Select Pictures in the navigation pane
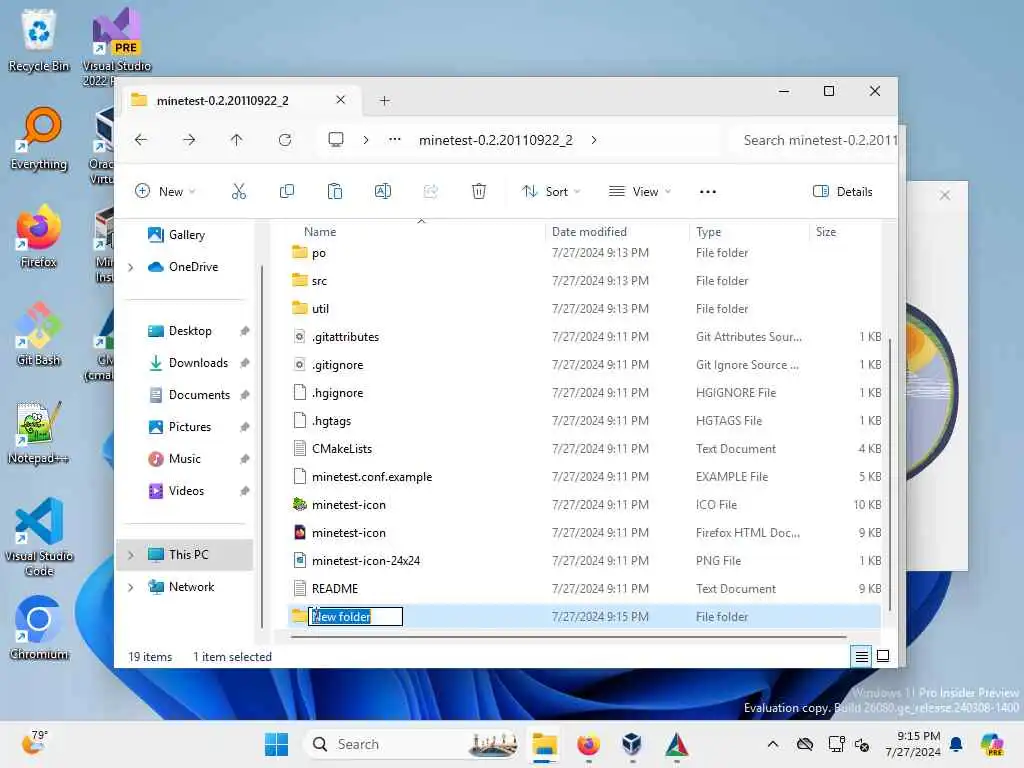This screenshot has width=1024, height=768. (x=189, y=427)
